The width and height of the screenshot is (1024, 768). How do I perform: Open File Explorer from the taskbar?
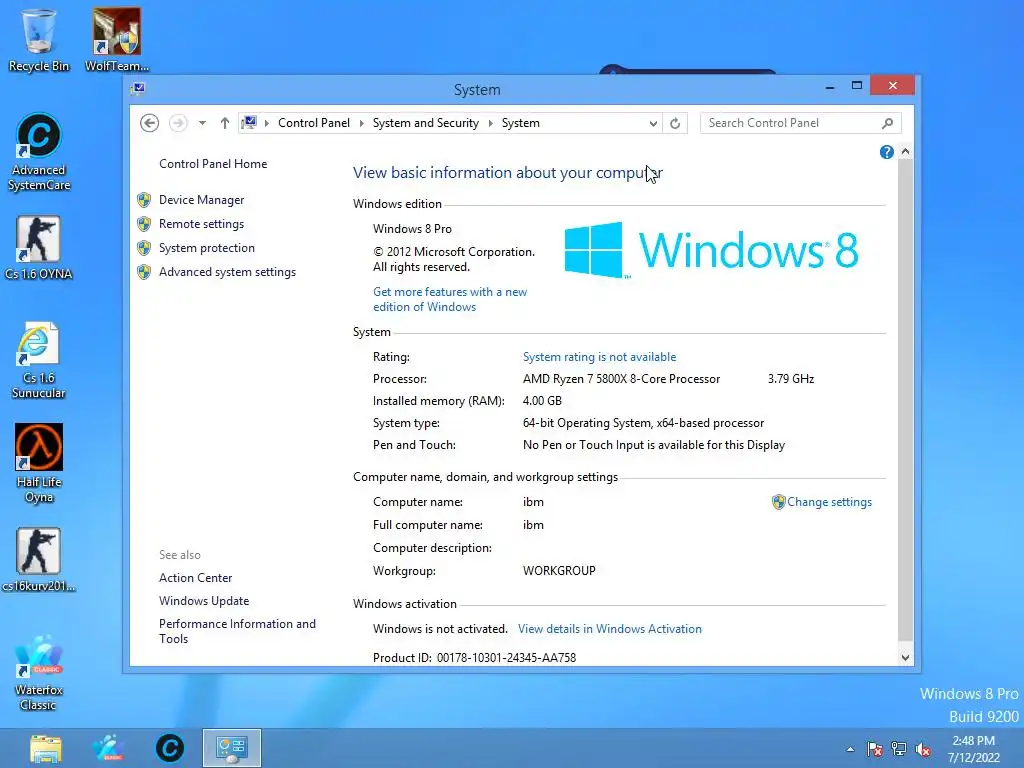coord(46,748)
